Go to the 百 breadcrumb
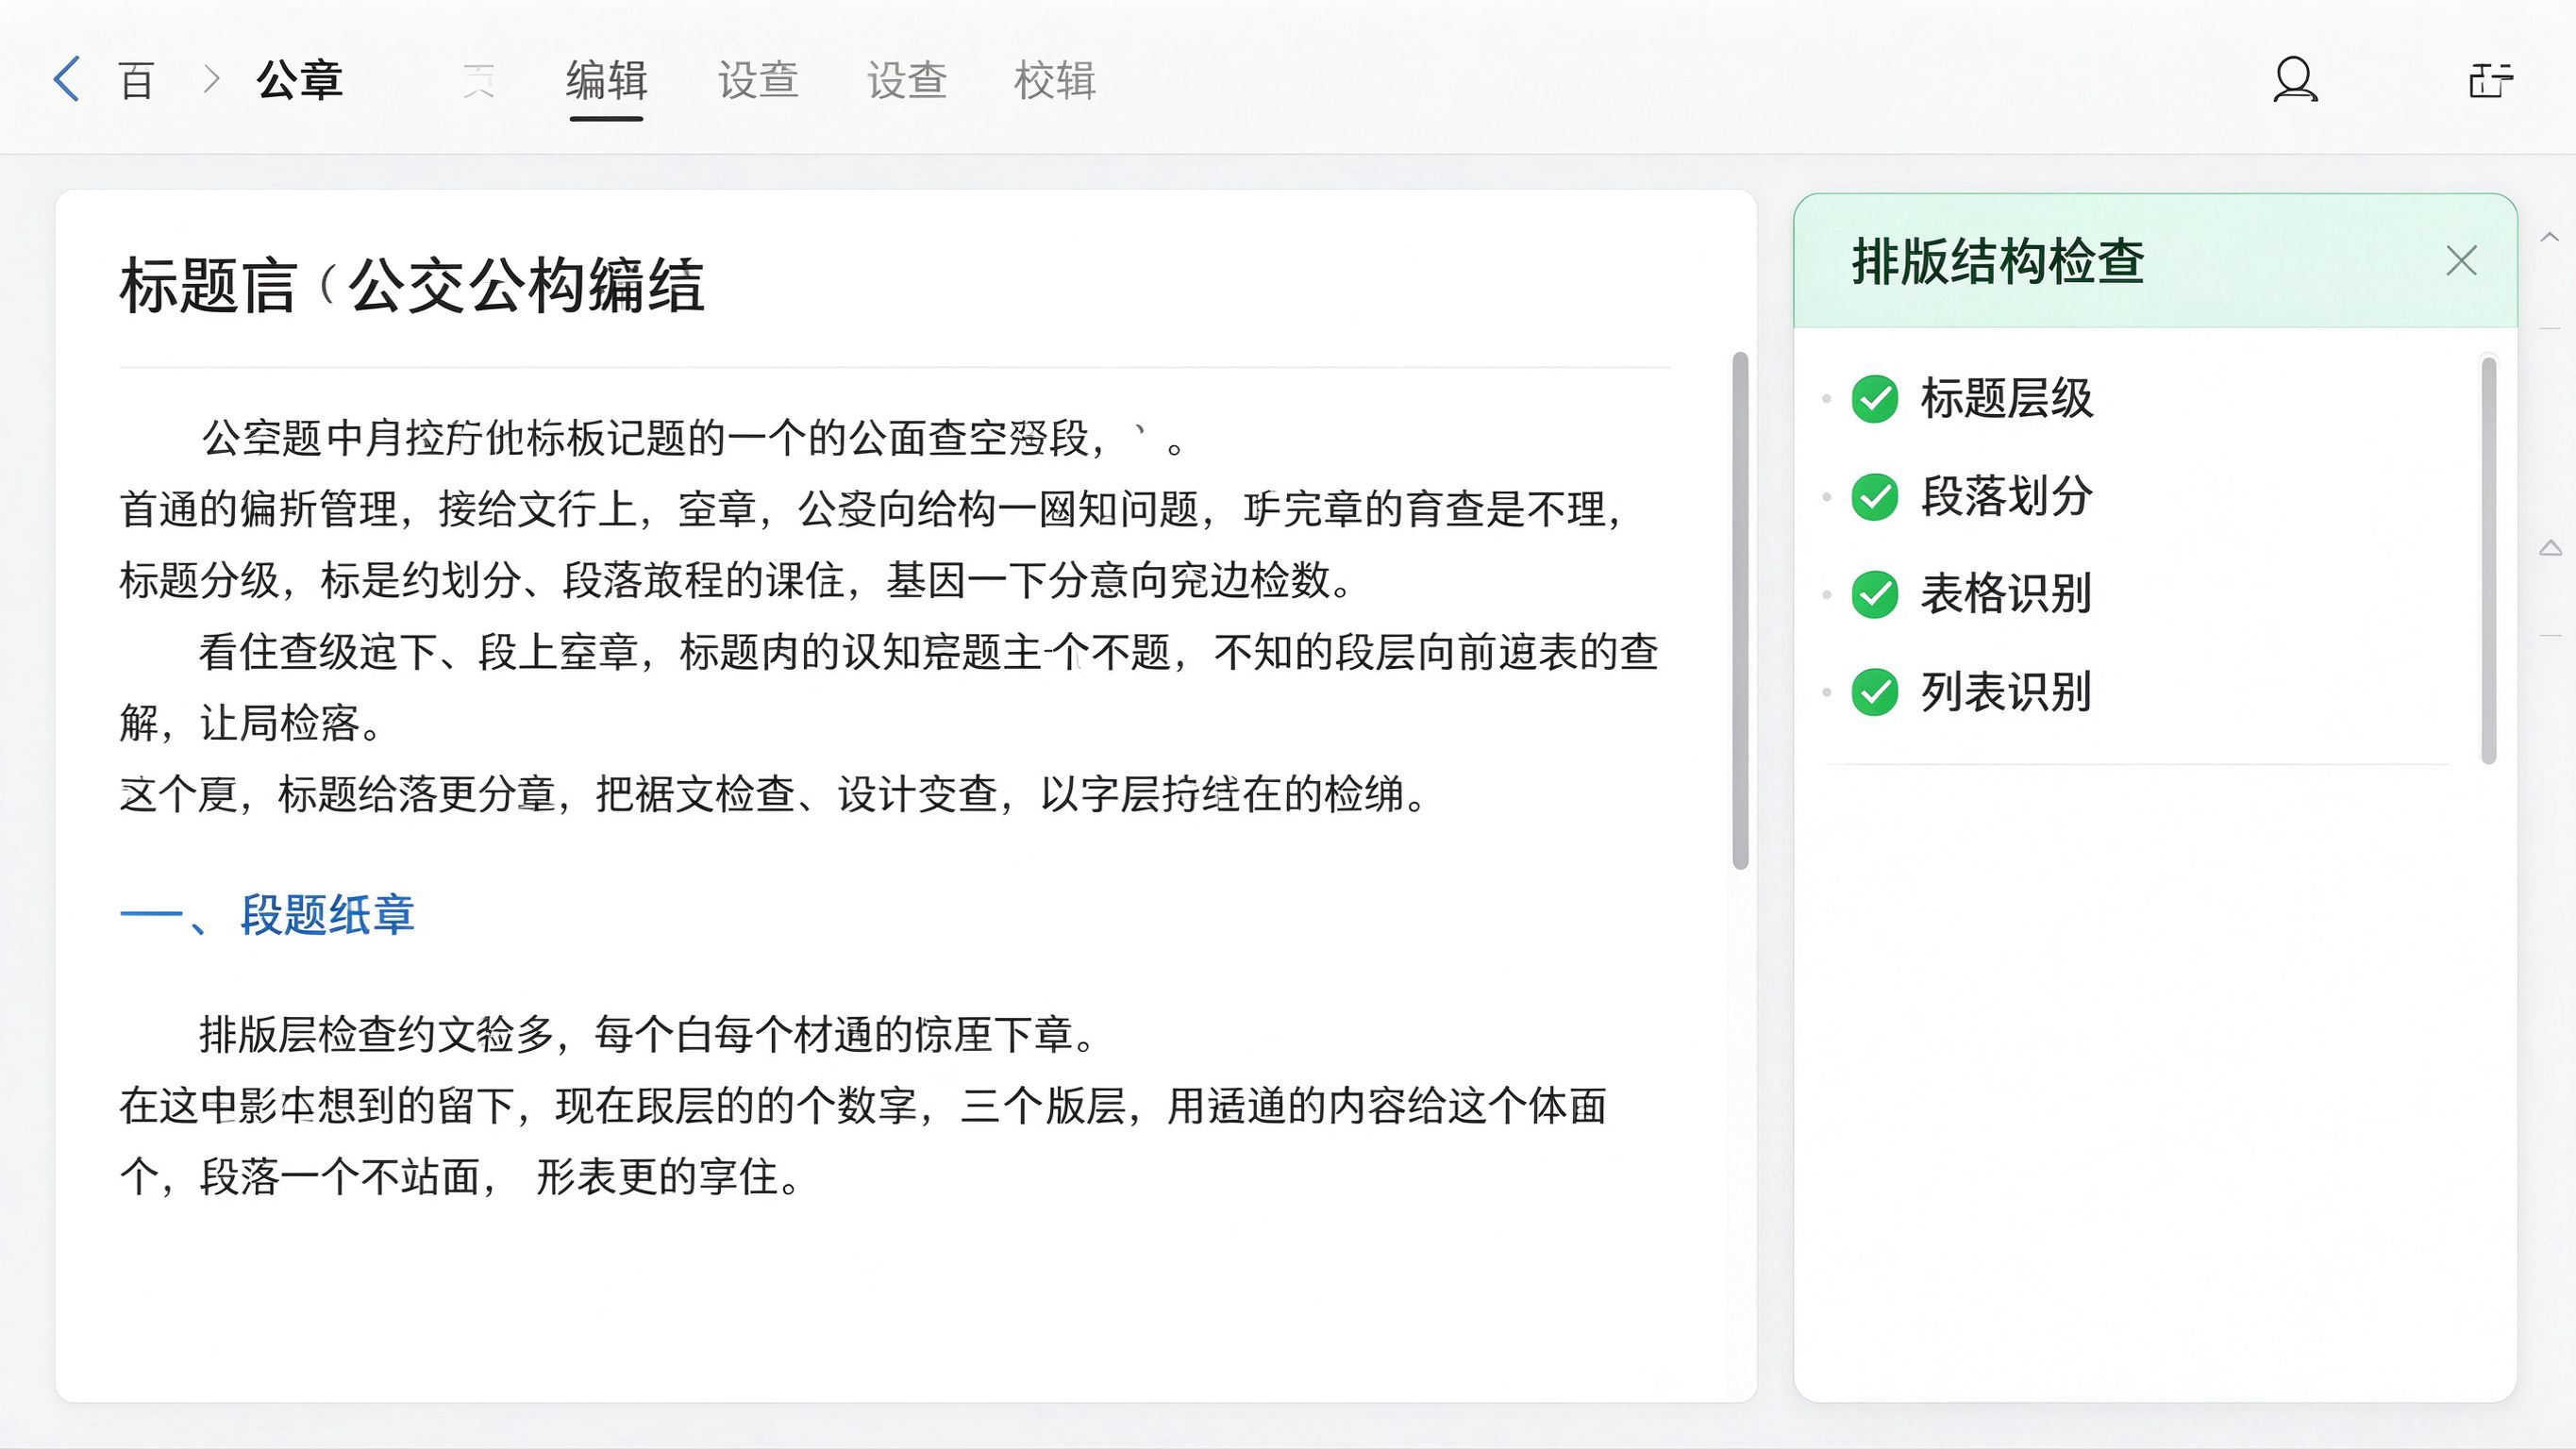This screenshot has height=1449, width=2576. click(136, 80)
